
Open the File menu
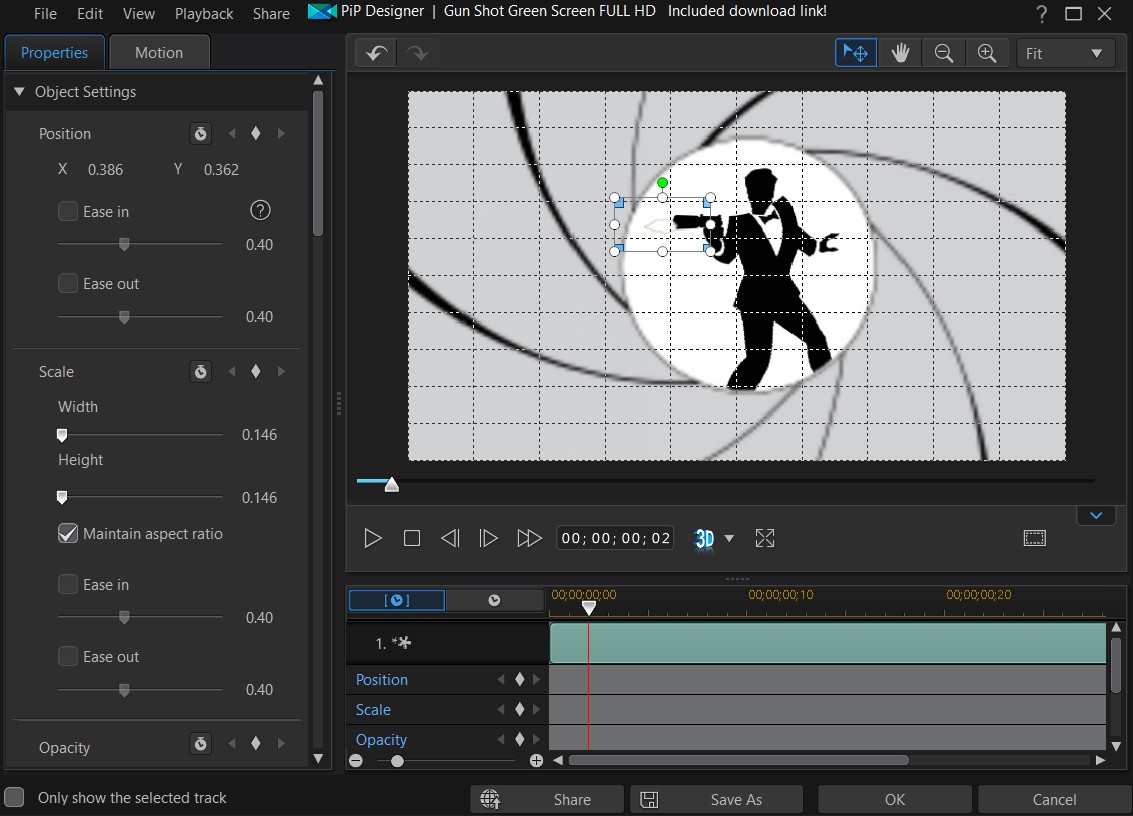46,14
